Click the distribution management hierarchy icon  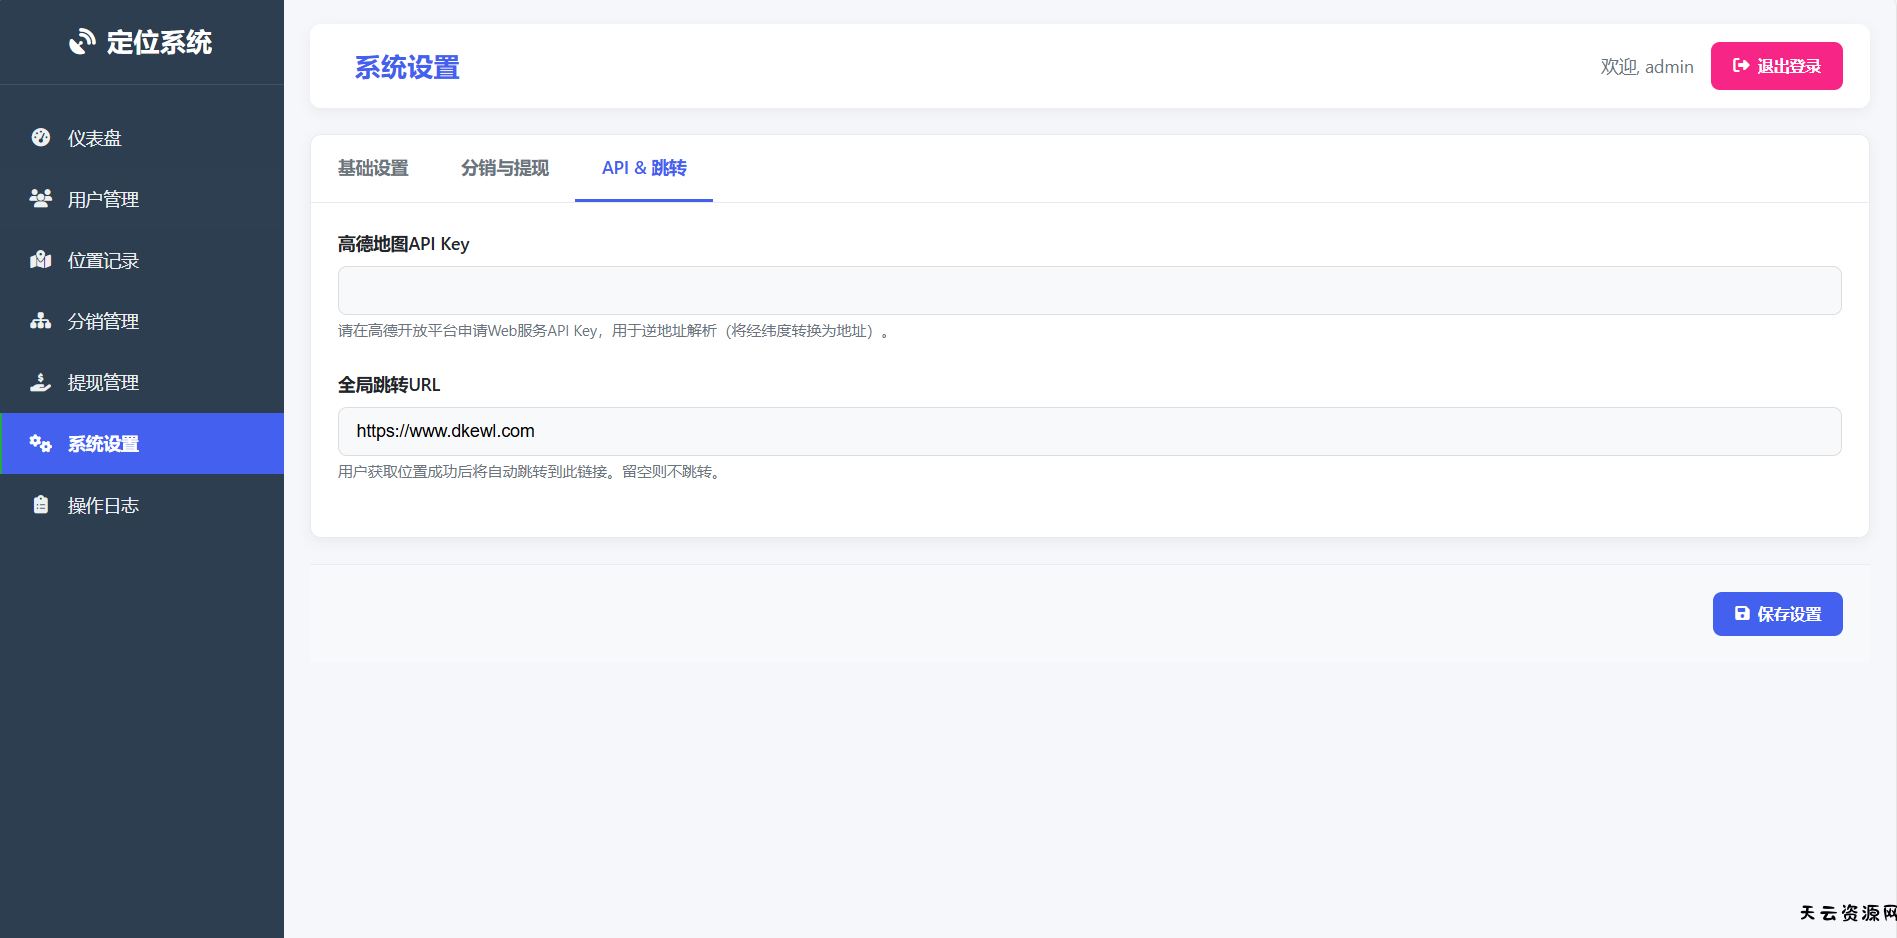point(41,321)
